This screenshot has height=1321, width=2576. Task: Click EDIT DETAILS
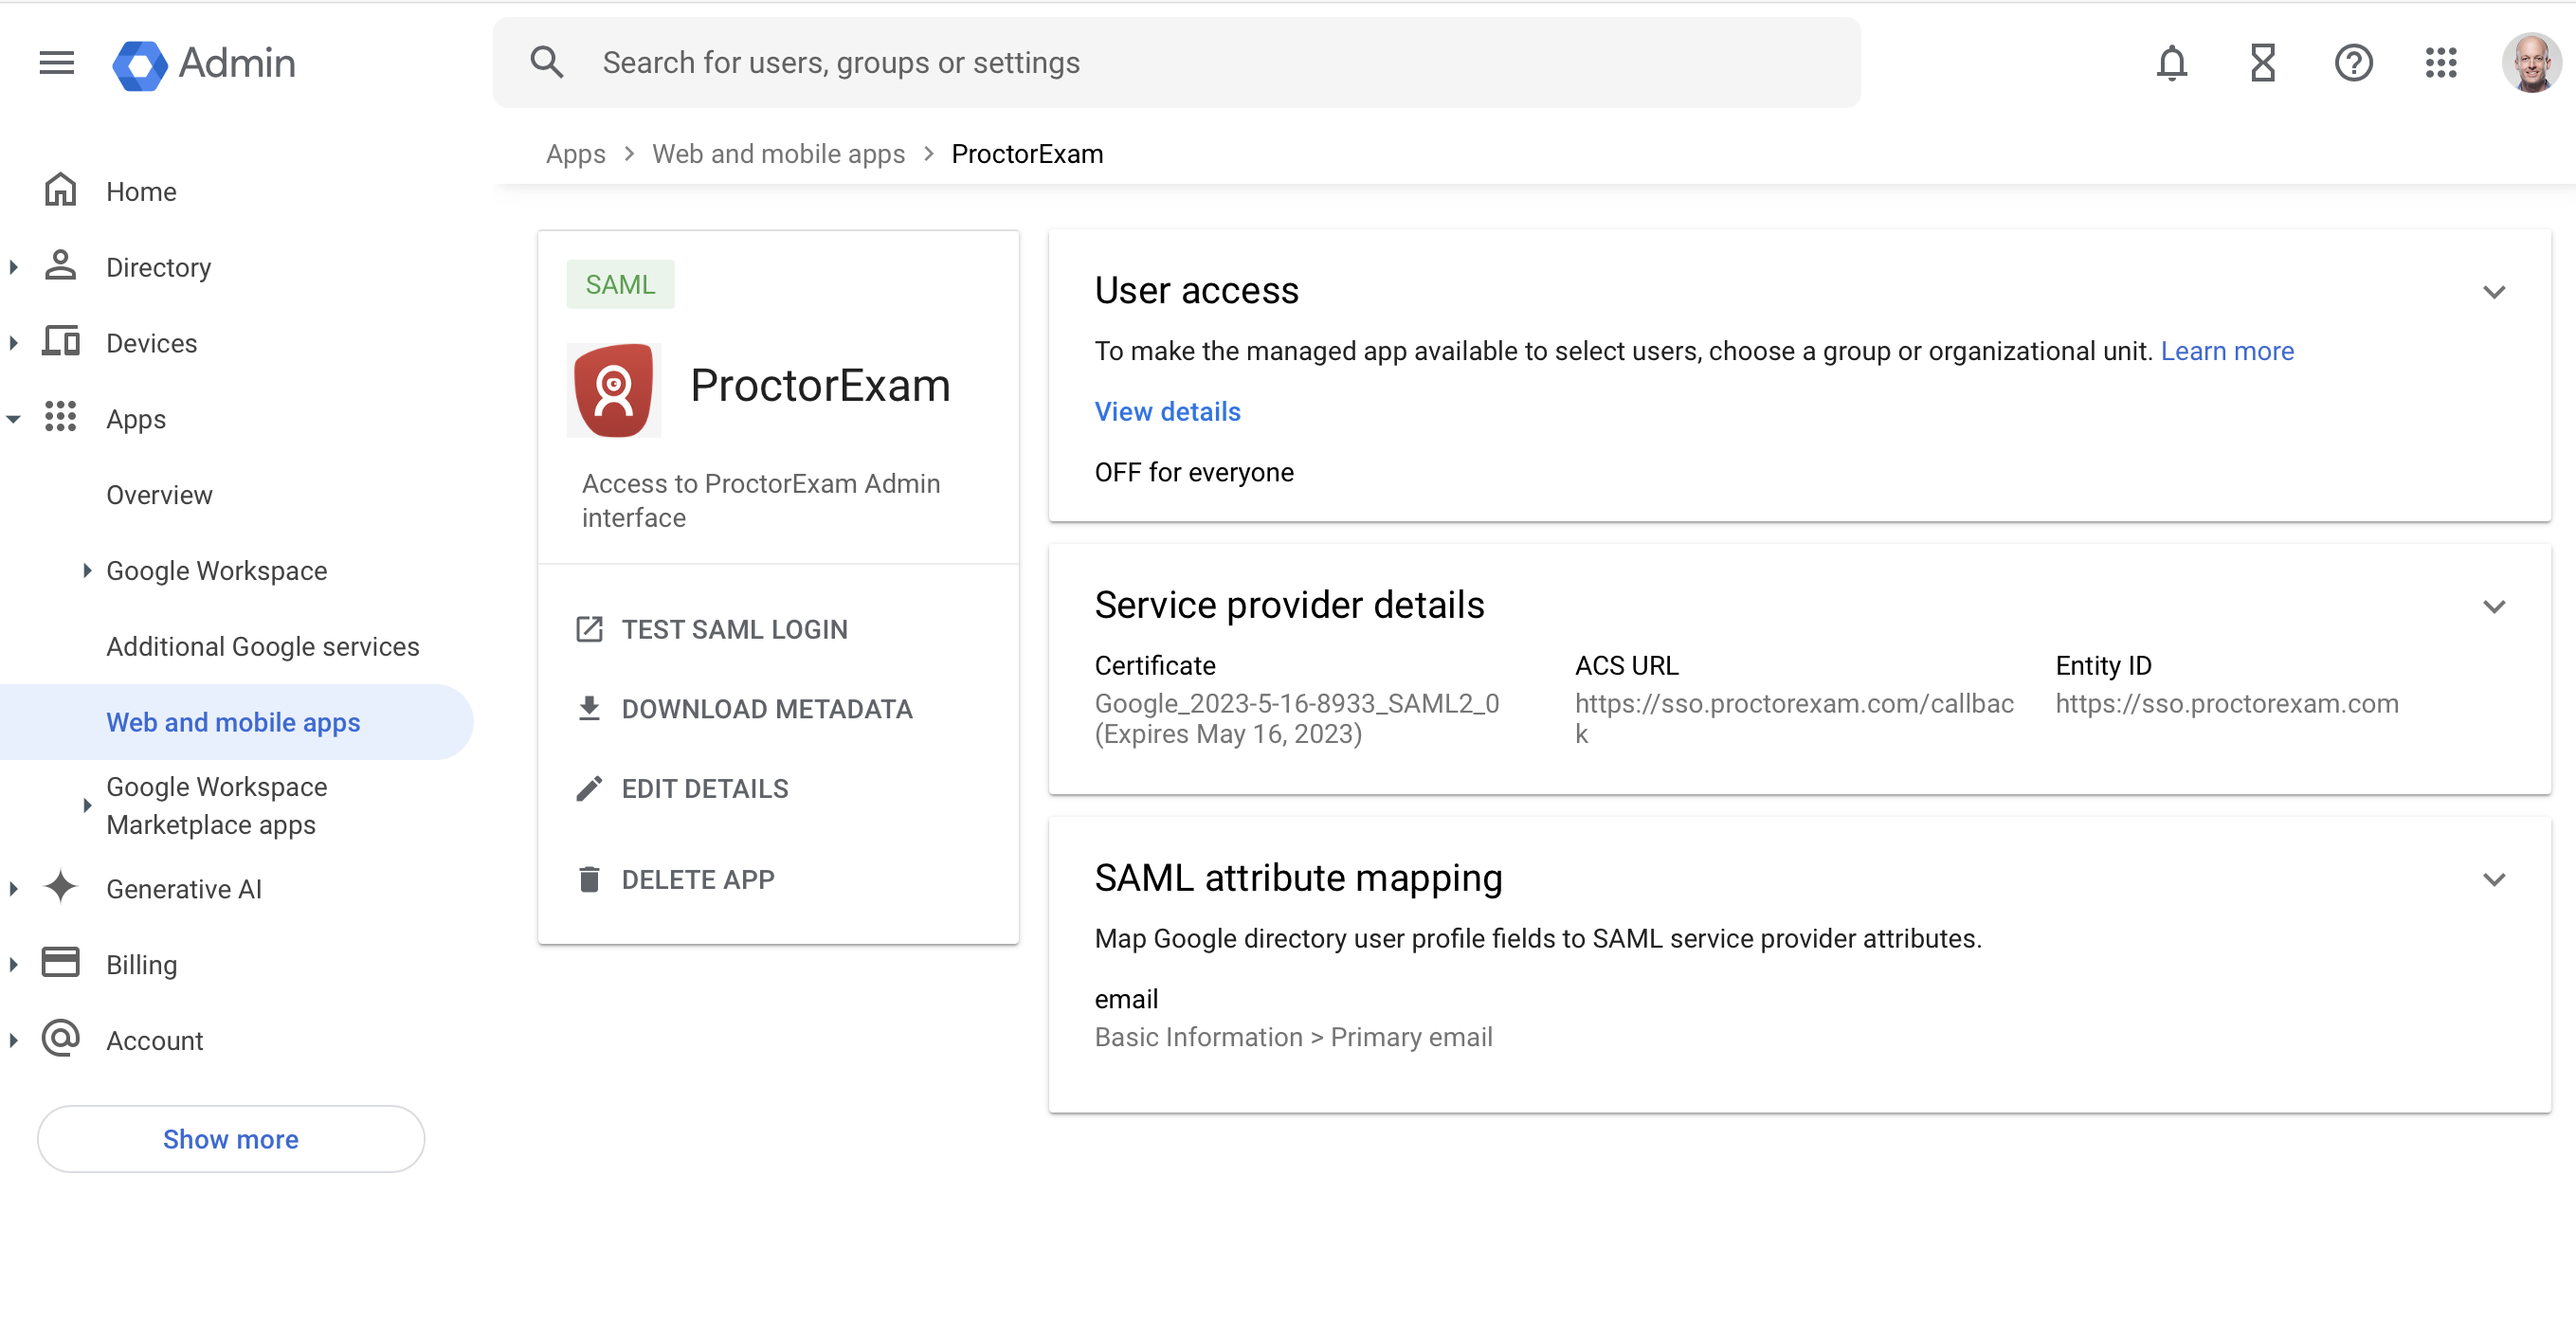(705, 789)
